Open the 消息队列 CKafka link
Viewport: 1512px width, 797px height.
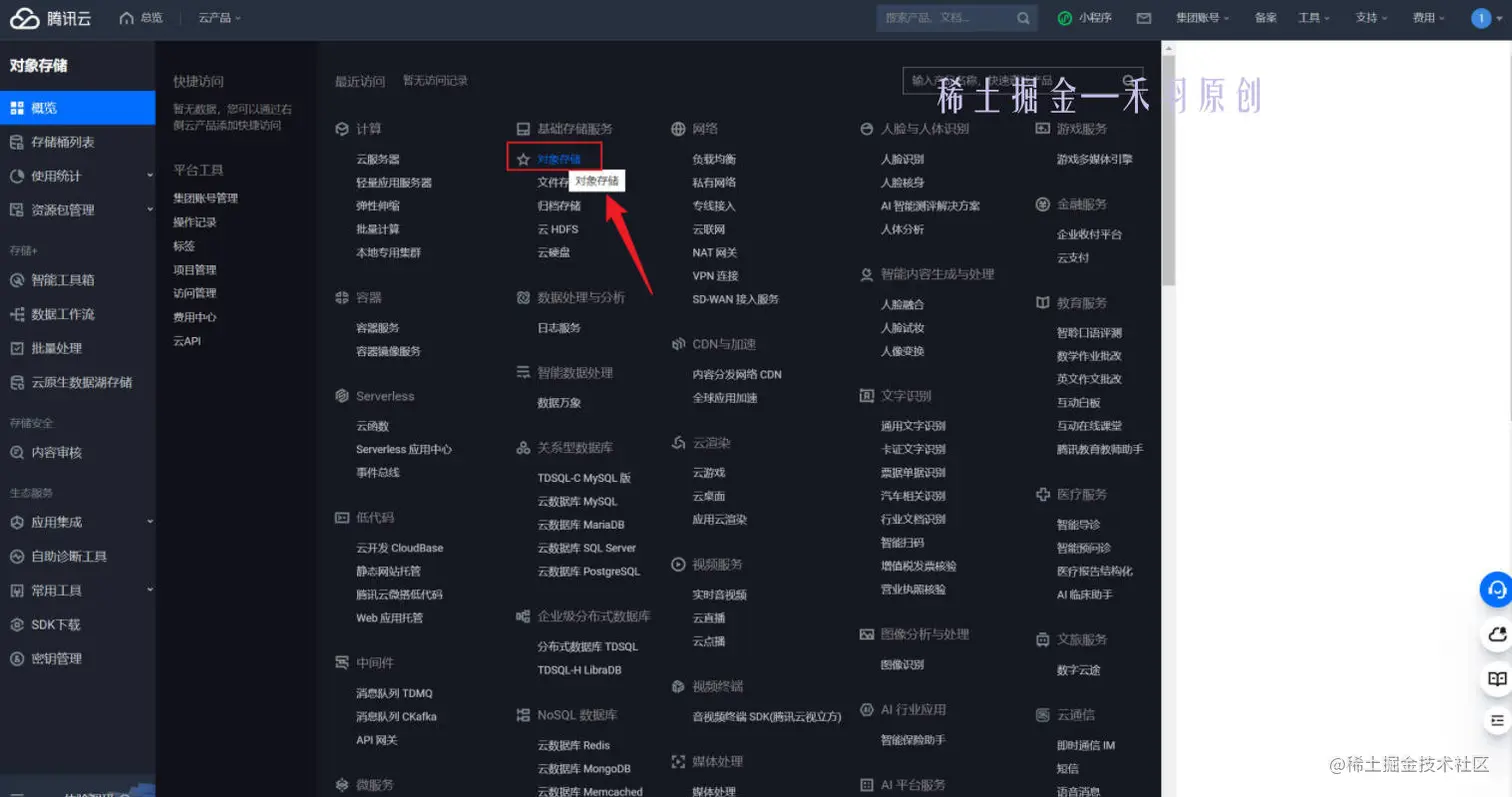coord(396,716)
